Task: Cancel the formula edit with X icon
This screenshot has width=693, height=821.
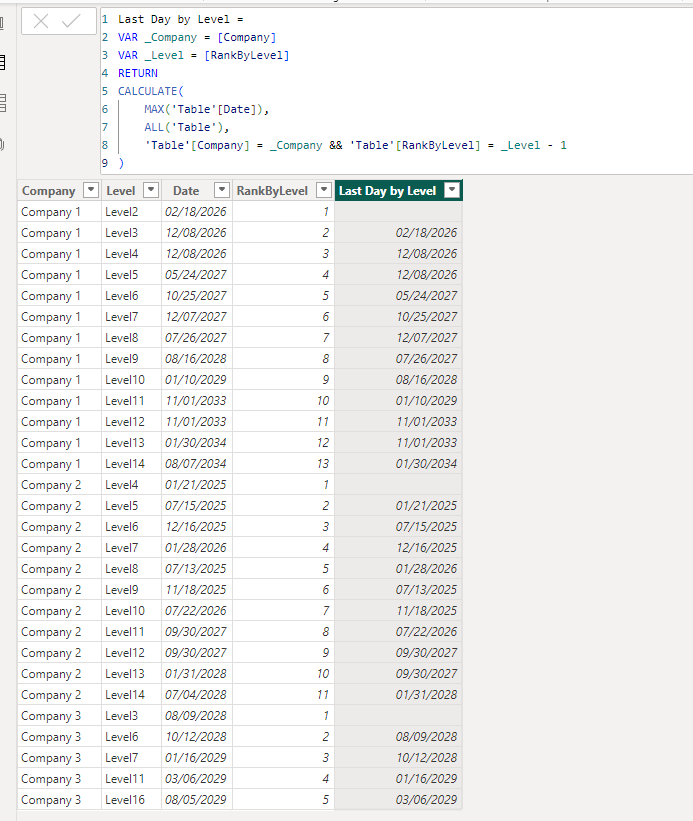Action: coord(41,21)
